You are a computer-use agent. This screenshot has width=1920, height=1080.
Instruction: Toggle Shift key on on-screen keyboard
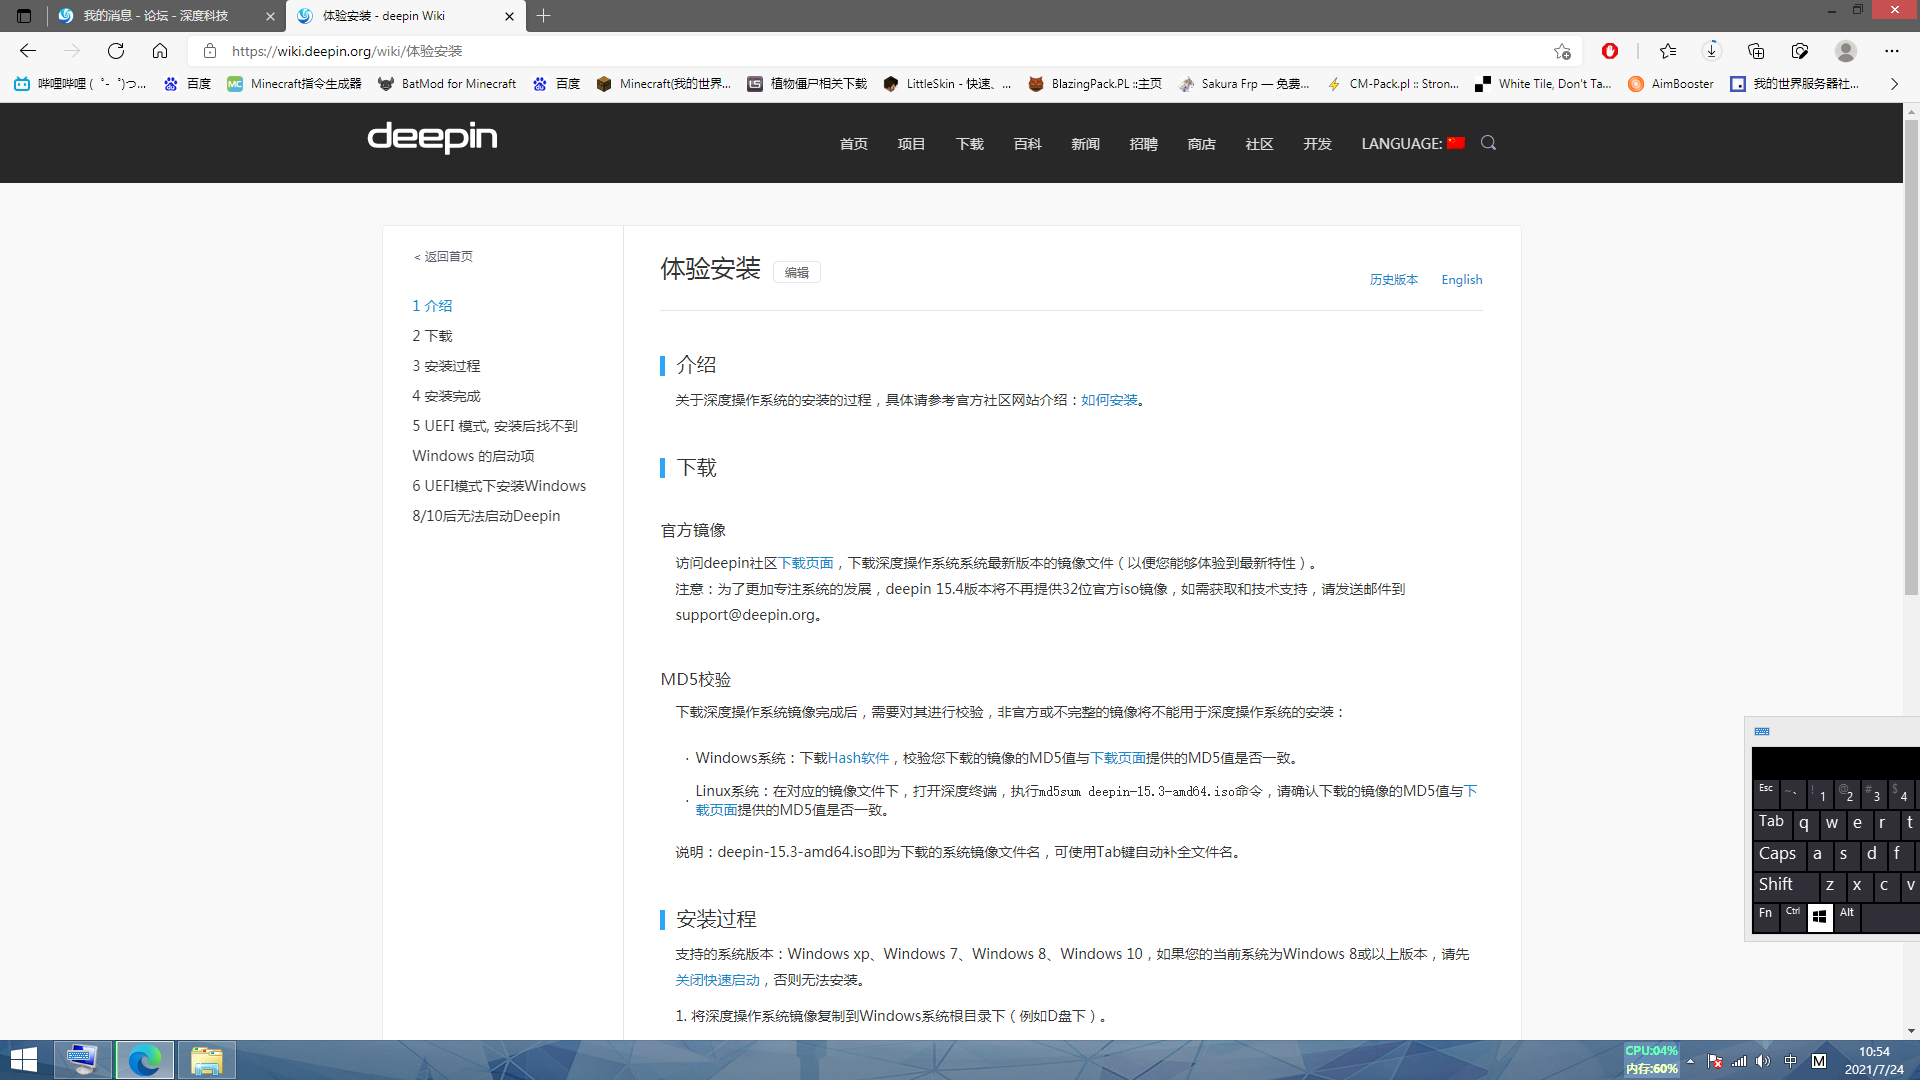1776,885
